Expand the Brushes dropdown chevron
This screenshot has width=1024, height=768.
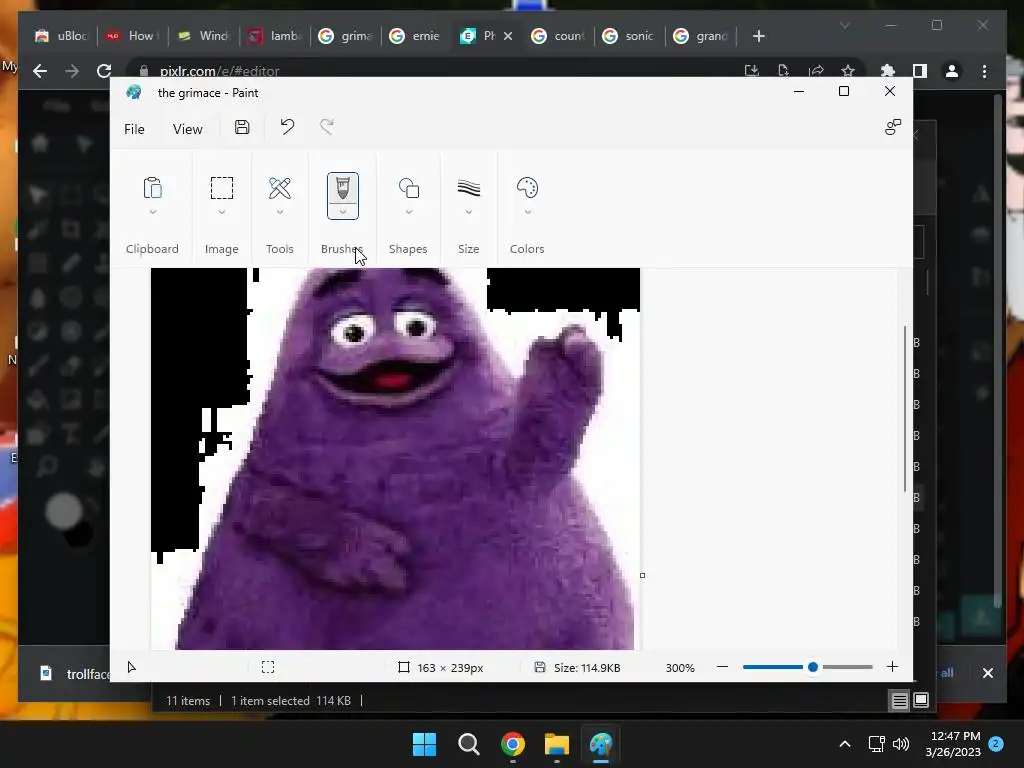(x=342, y=212)
